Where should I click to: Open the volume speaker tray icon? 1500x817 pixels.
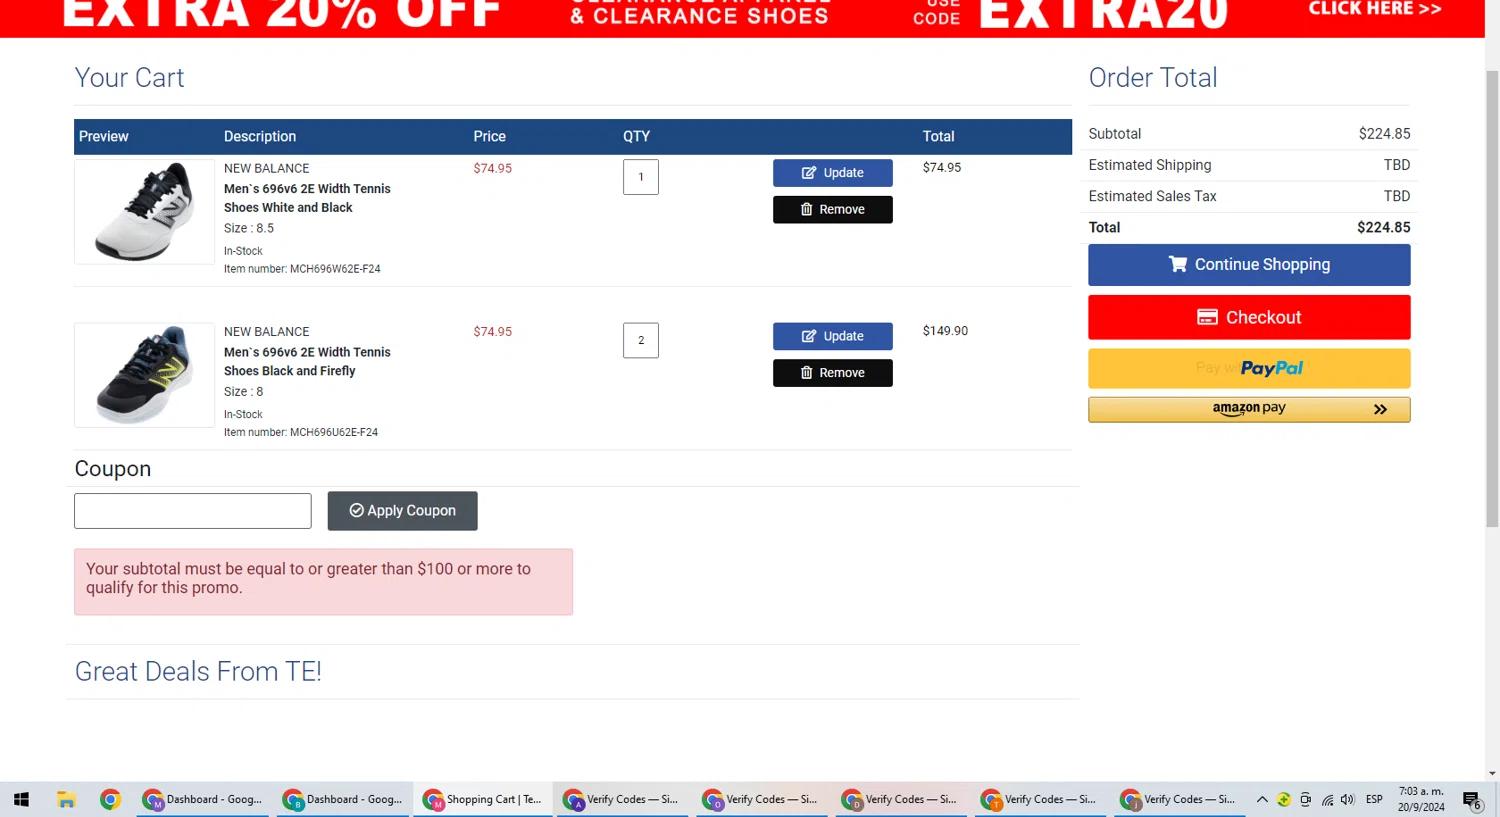pos(1347,800)
